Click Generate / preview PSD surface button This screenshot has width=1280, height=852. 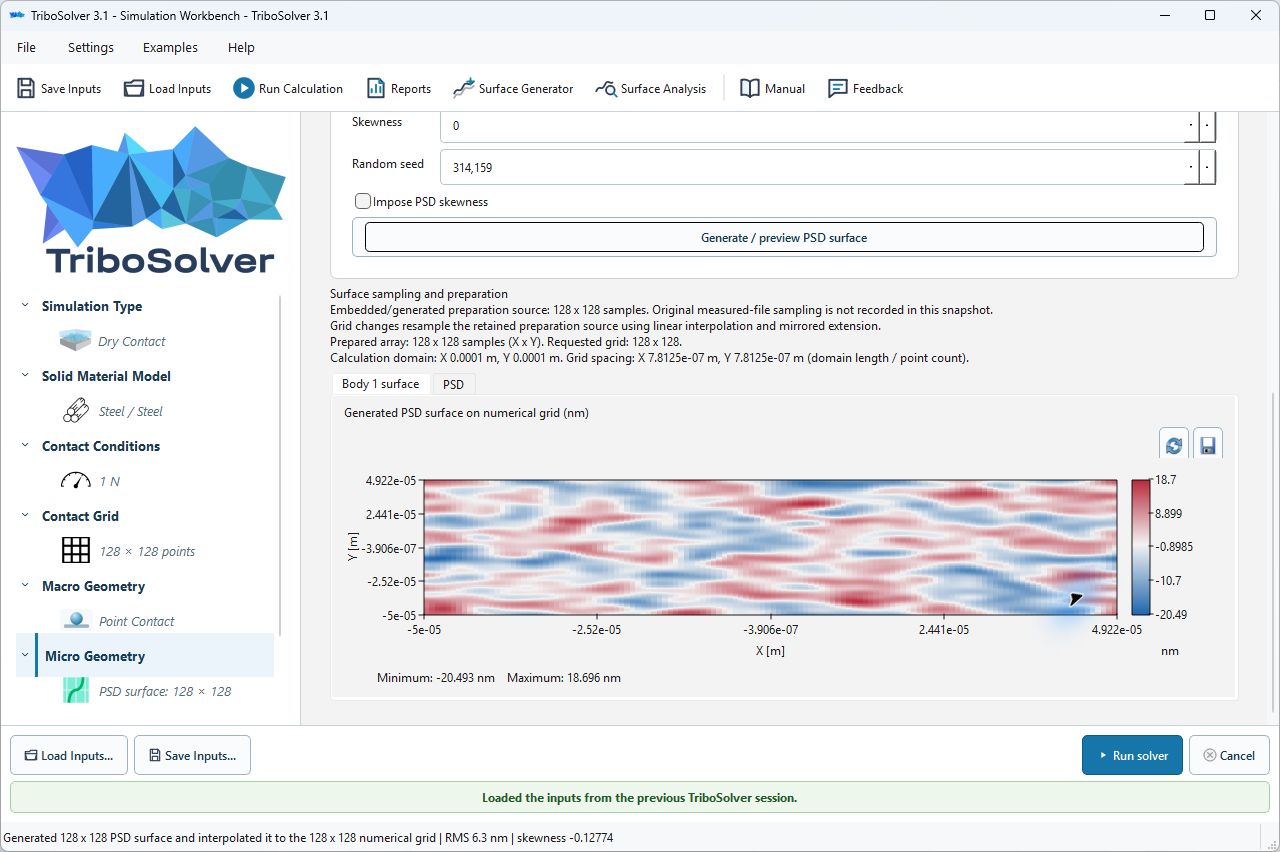click(x=784, y=238)
